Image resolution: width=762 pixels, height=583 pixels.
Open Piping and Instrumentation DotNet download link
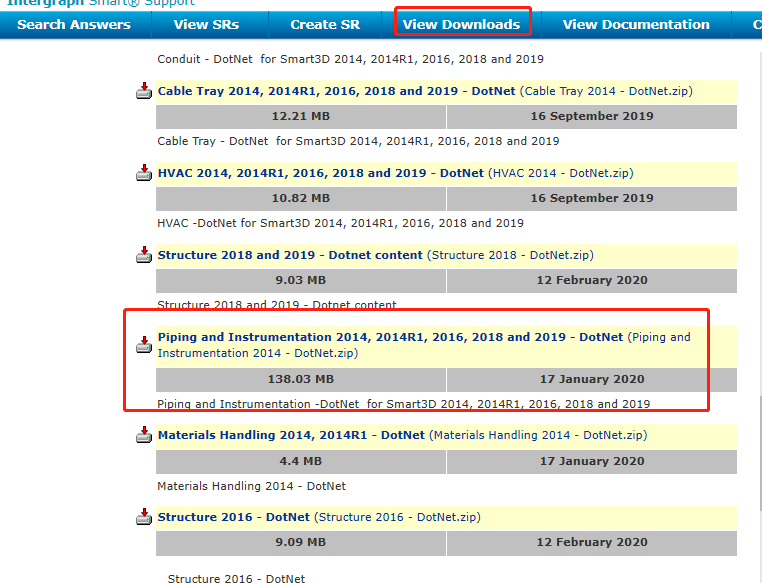click(x=424, y=345)
